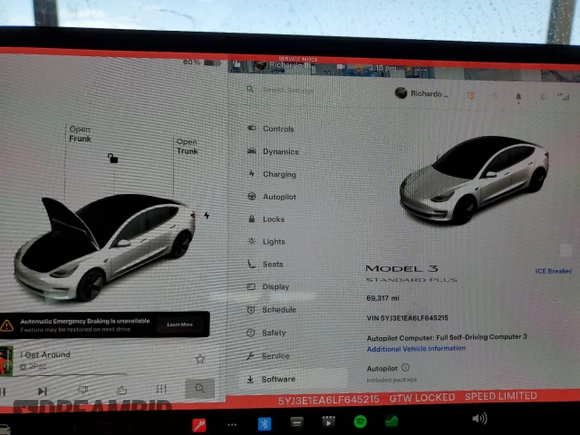The image size is (580, 435).
Task: Open the red wrench Service Mode app
Action: (199, 425)
